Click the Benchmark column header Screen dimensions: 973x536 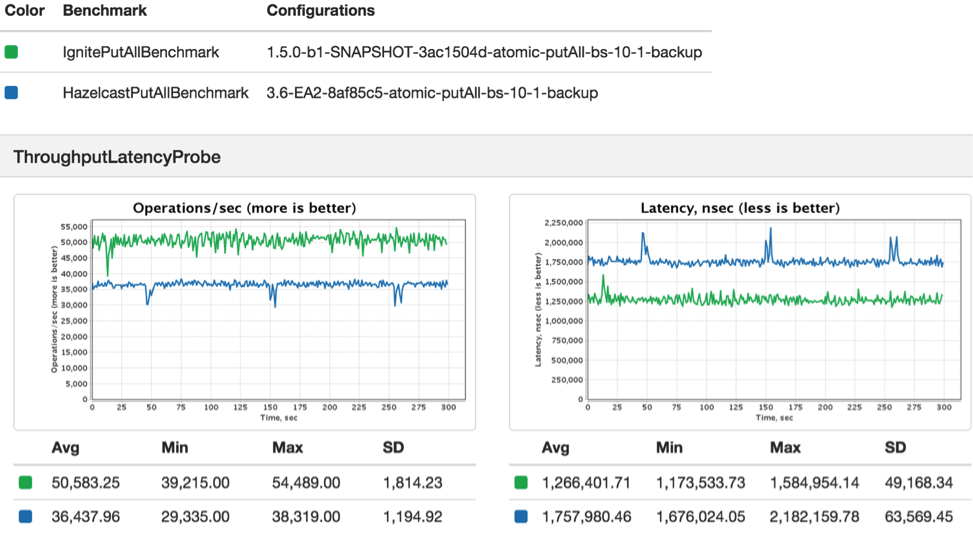click(x=105, y=11)
